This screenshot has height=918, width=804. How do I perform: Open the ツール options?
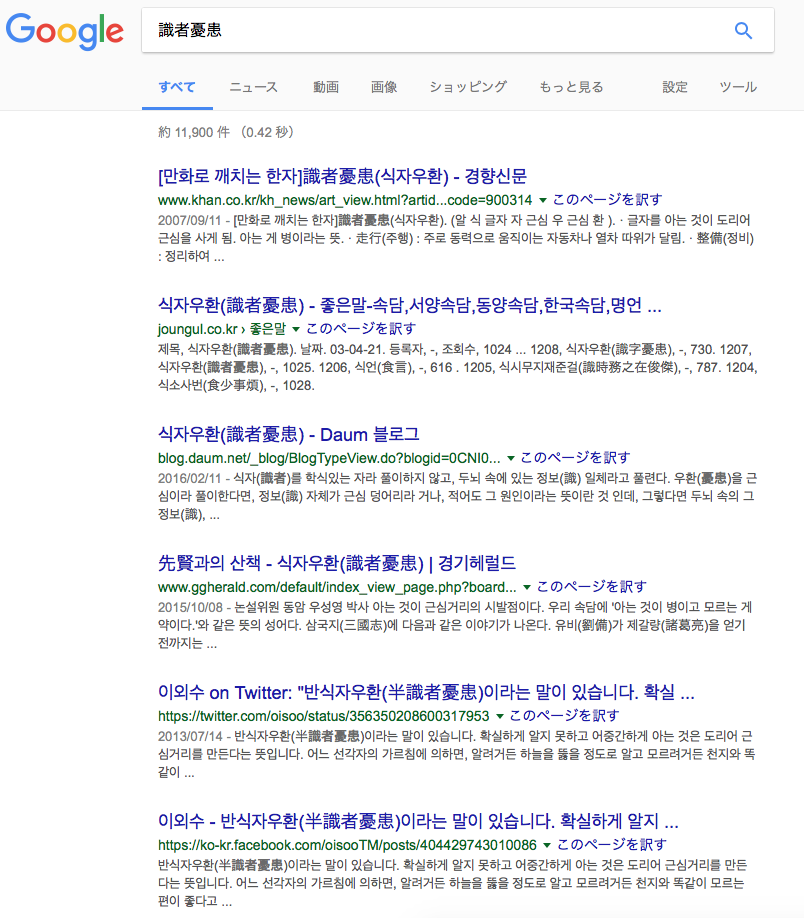tap(738, 87)
